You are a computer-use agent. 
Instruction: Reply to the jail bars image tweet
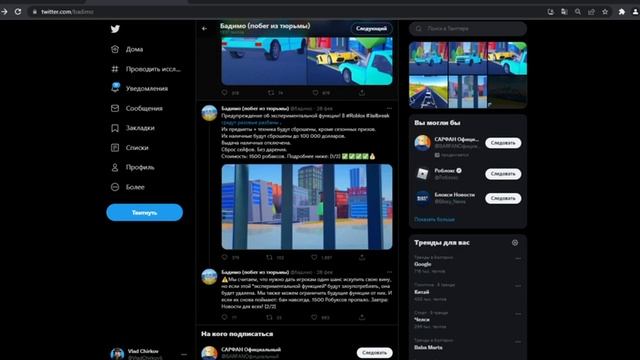224,257
